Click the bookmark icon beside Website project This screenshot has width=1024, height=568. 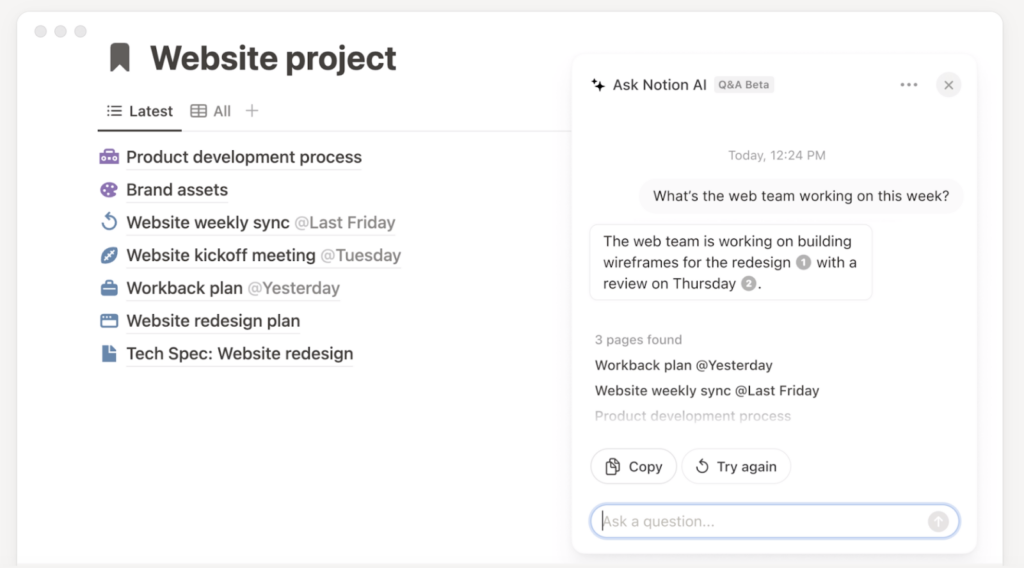120,57
